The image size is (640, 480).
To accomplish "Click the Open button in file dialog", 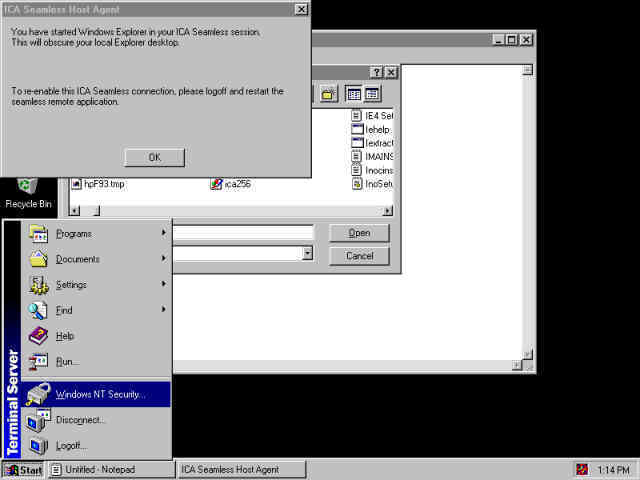I will [359, 233].
